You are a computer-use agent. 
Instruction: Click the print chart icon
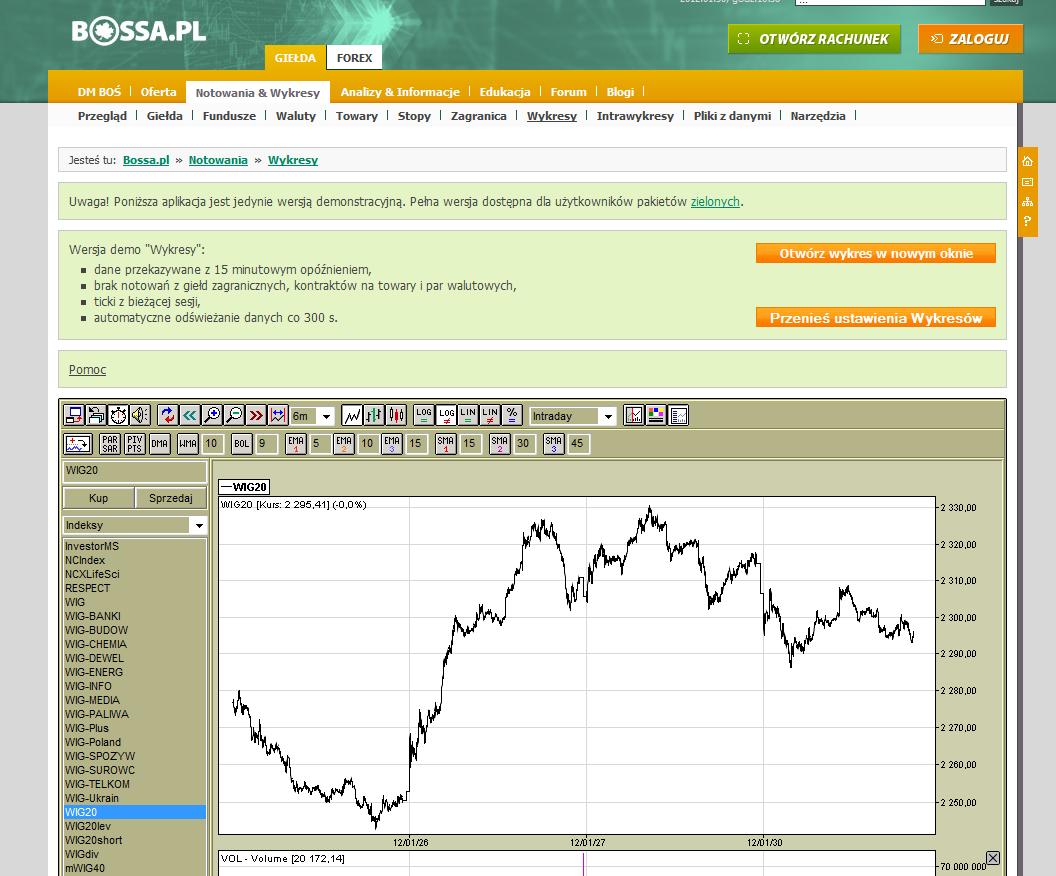pos(96,415)
